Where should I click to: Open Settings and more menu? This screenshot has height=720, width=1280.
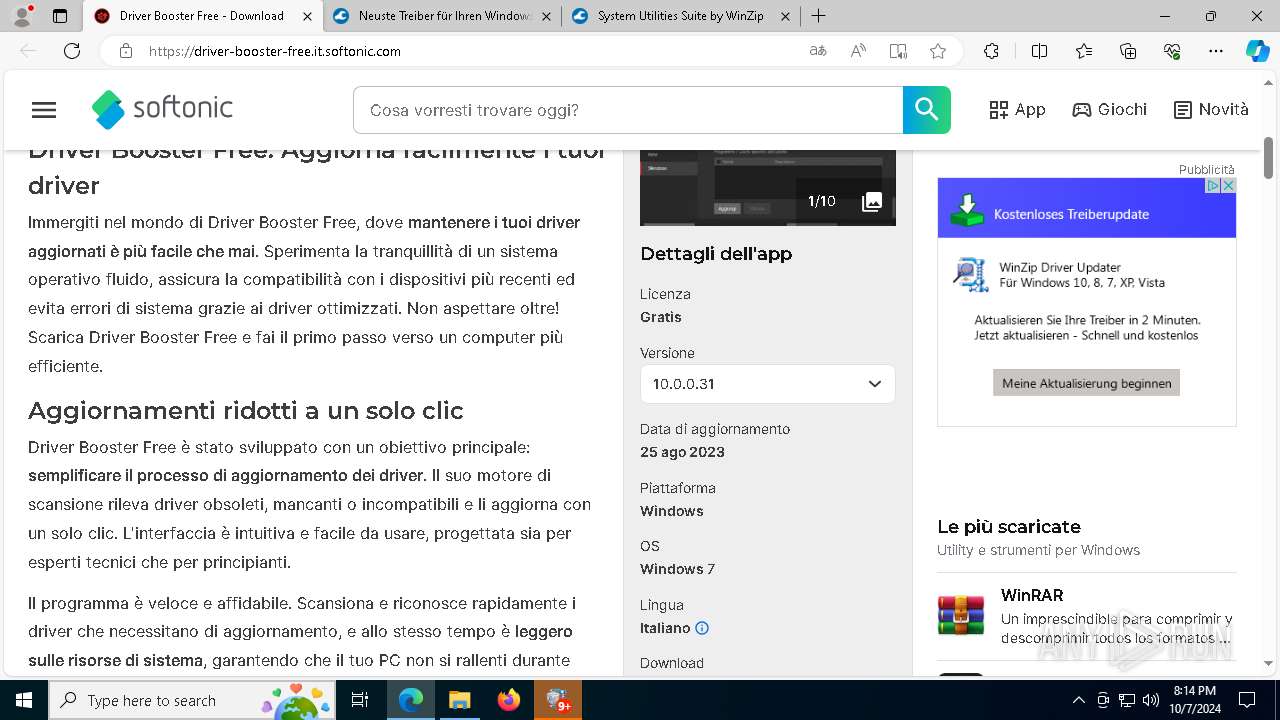(x=1216, y=51)
